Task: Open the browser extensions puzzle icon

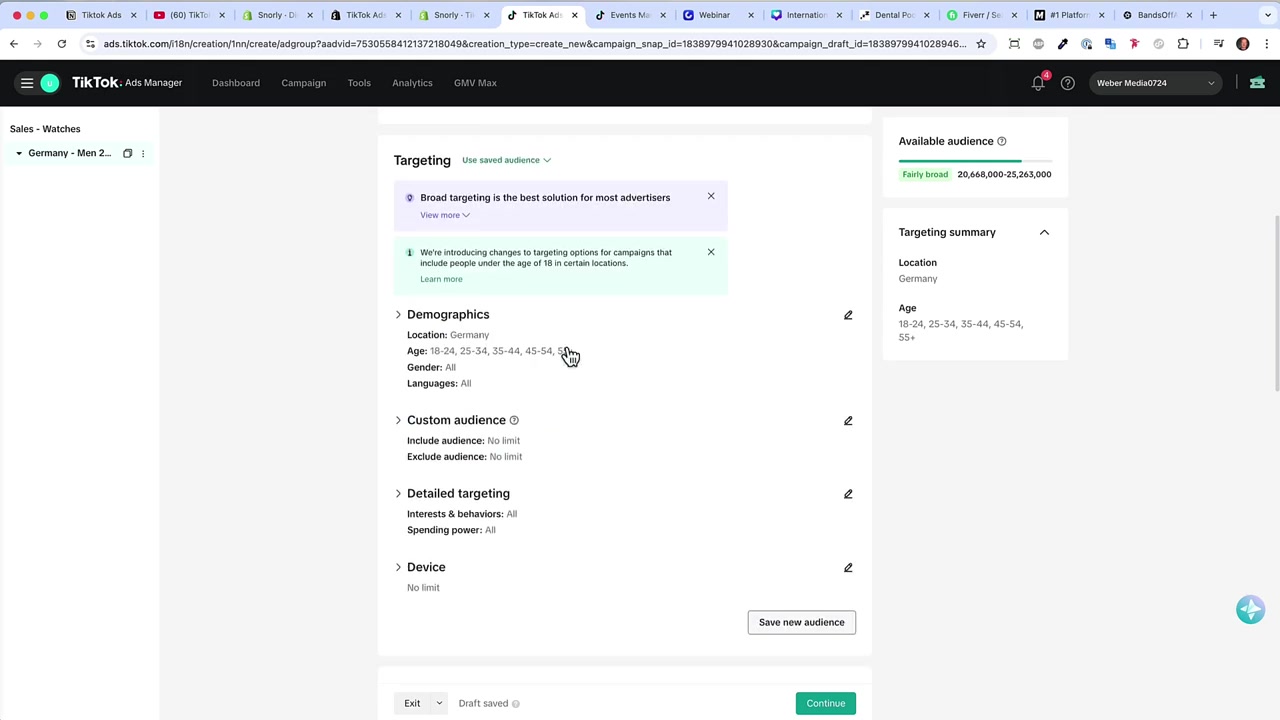Action: pos(1183,44)
